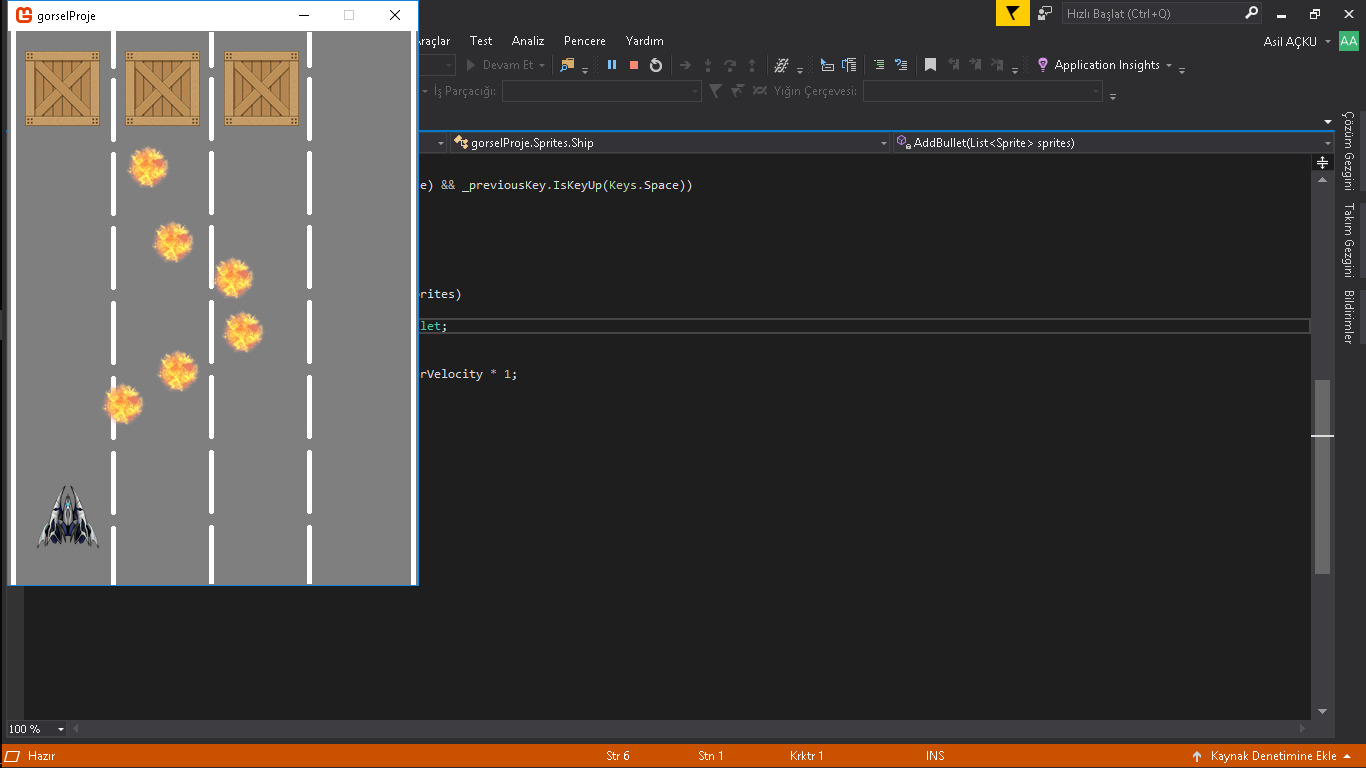Viewport: 1366px width, 768px height.
Task: Stop debugging with the red square button
Action: coord(634,65)
